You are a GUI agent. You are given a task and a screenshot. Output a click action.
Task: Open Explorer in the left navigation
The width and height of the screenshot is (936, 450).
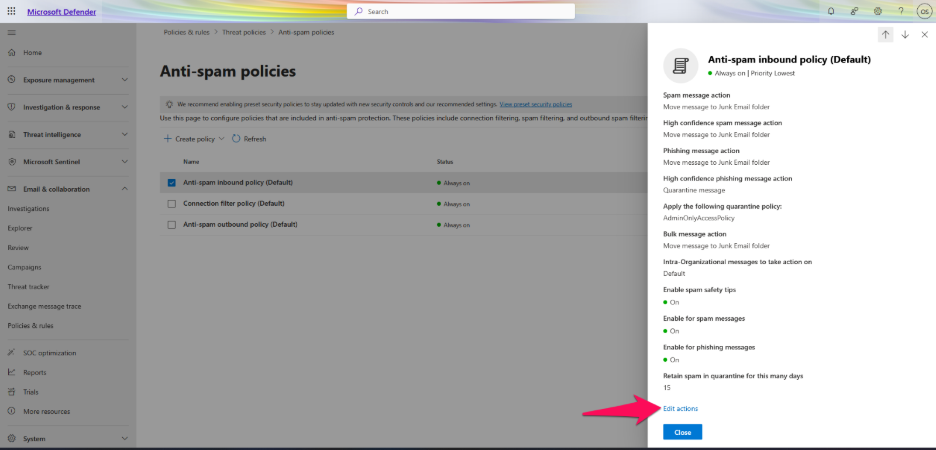coord(20,228)
